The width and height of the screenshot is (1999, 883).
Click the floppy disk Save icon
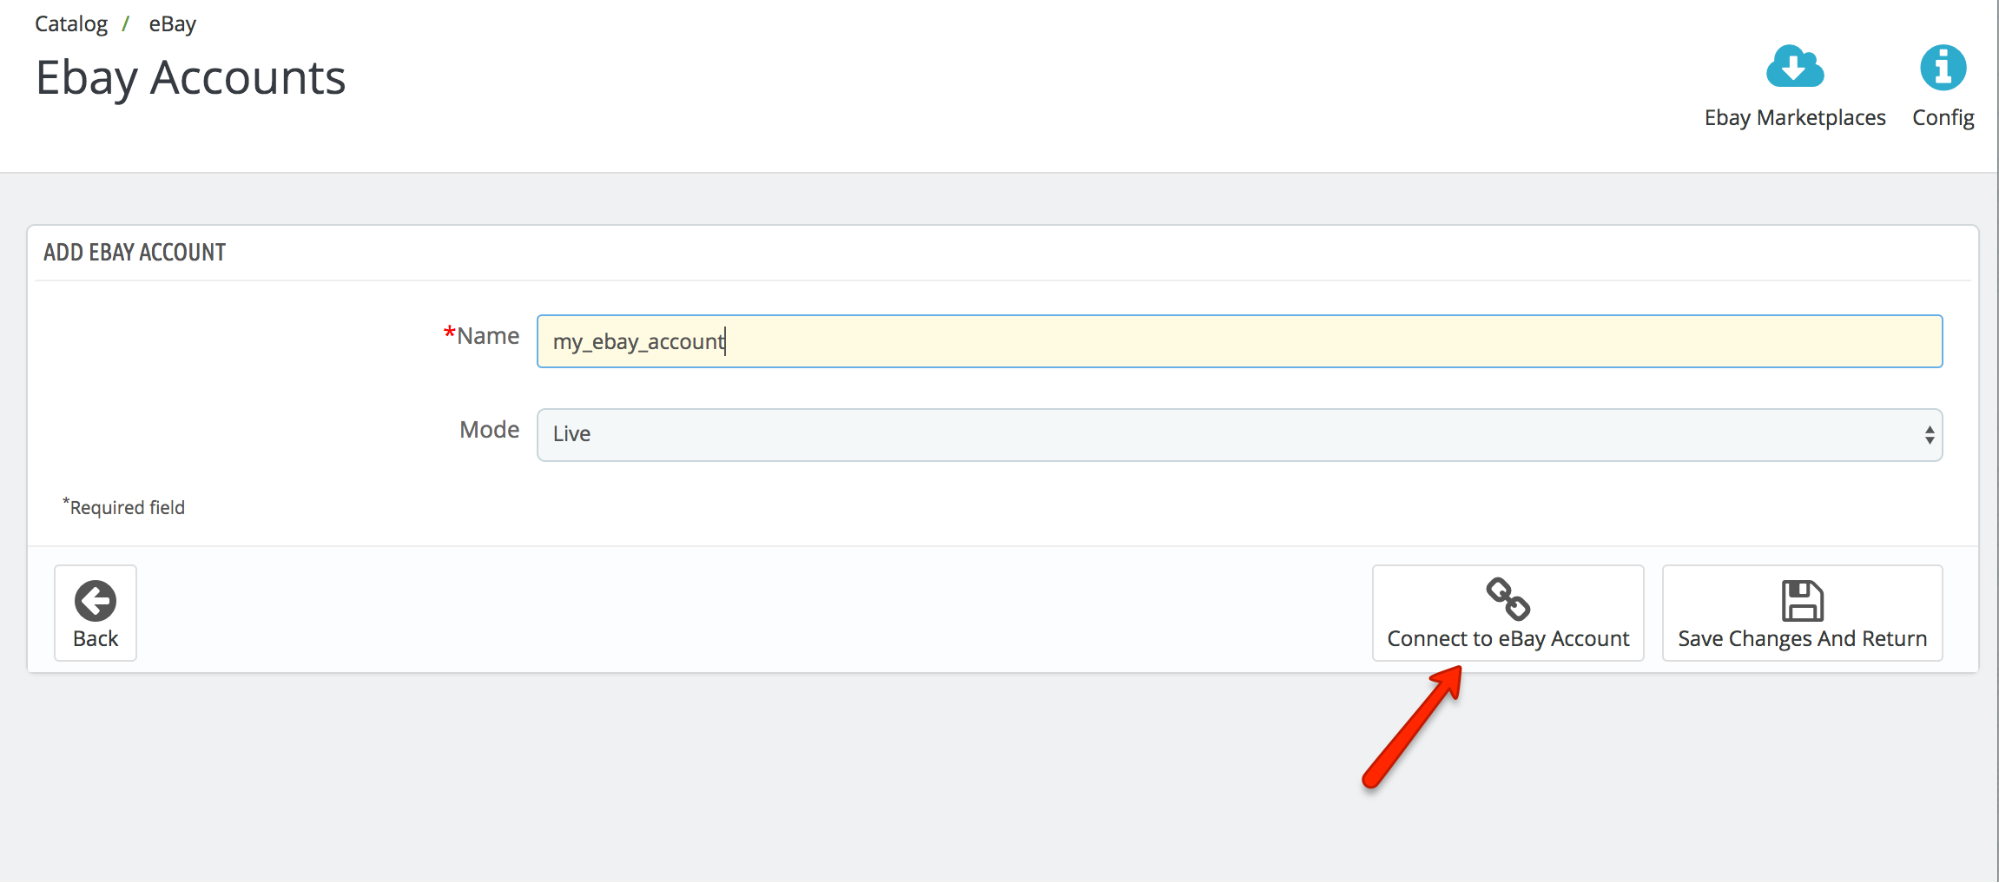1802,601
